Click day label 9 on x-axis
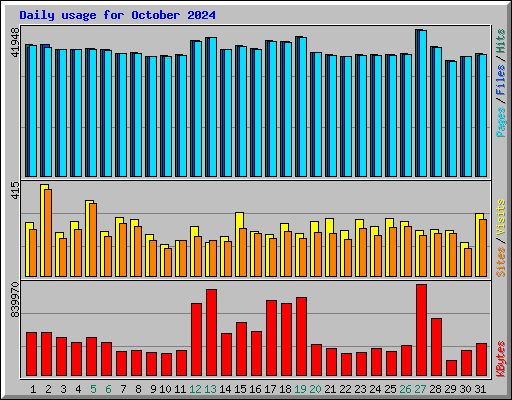The image size is (512, 400). (153, 389)
